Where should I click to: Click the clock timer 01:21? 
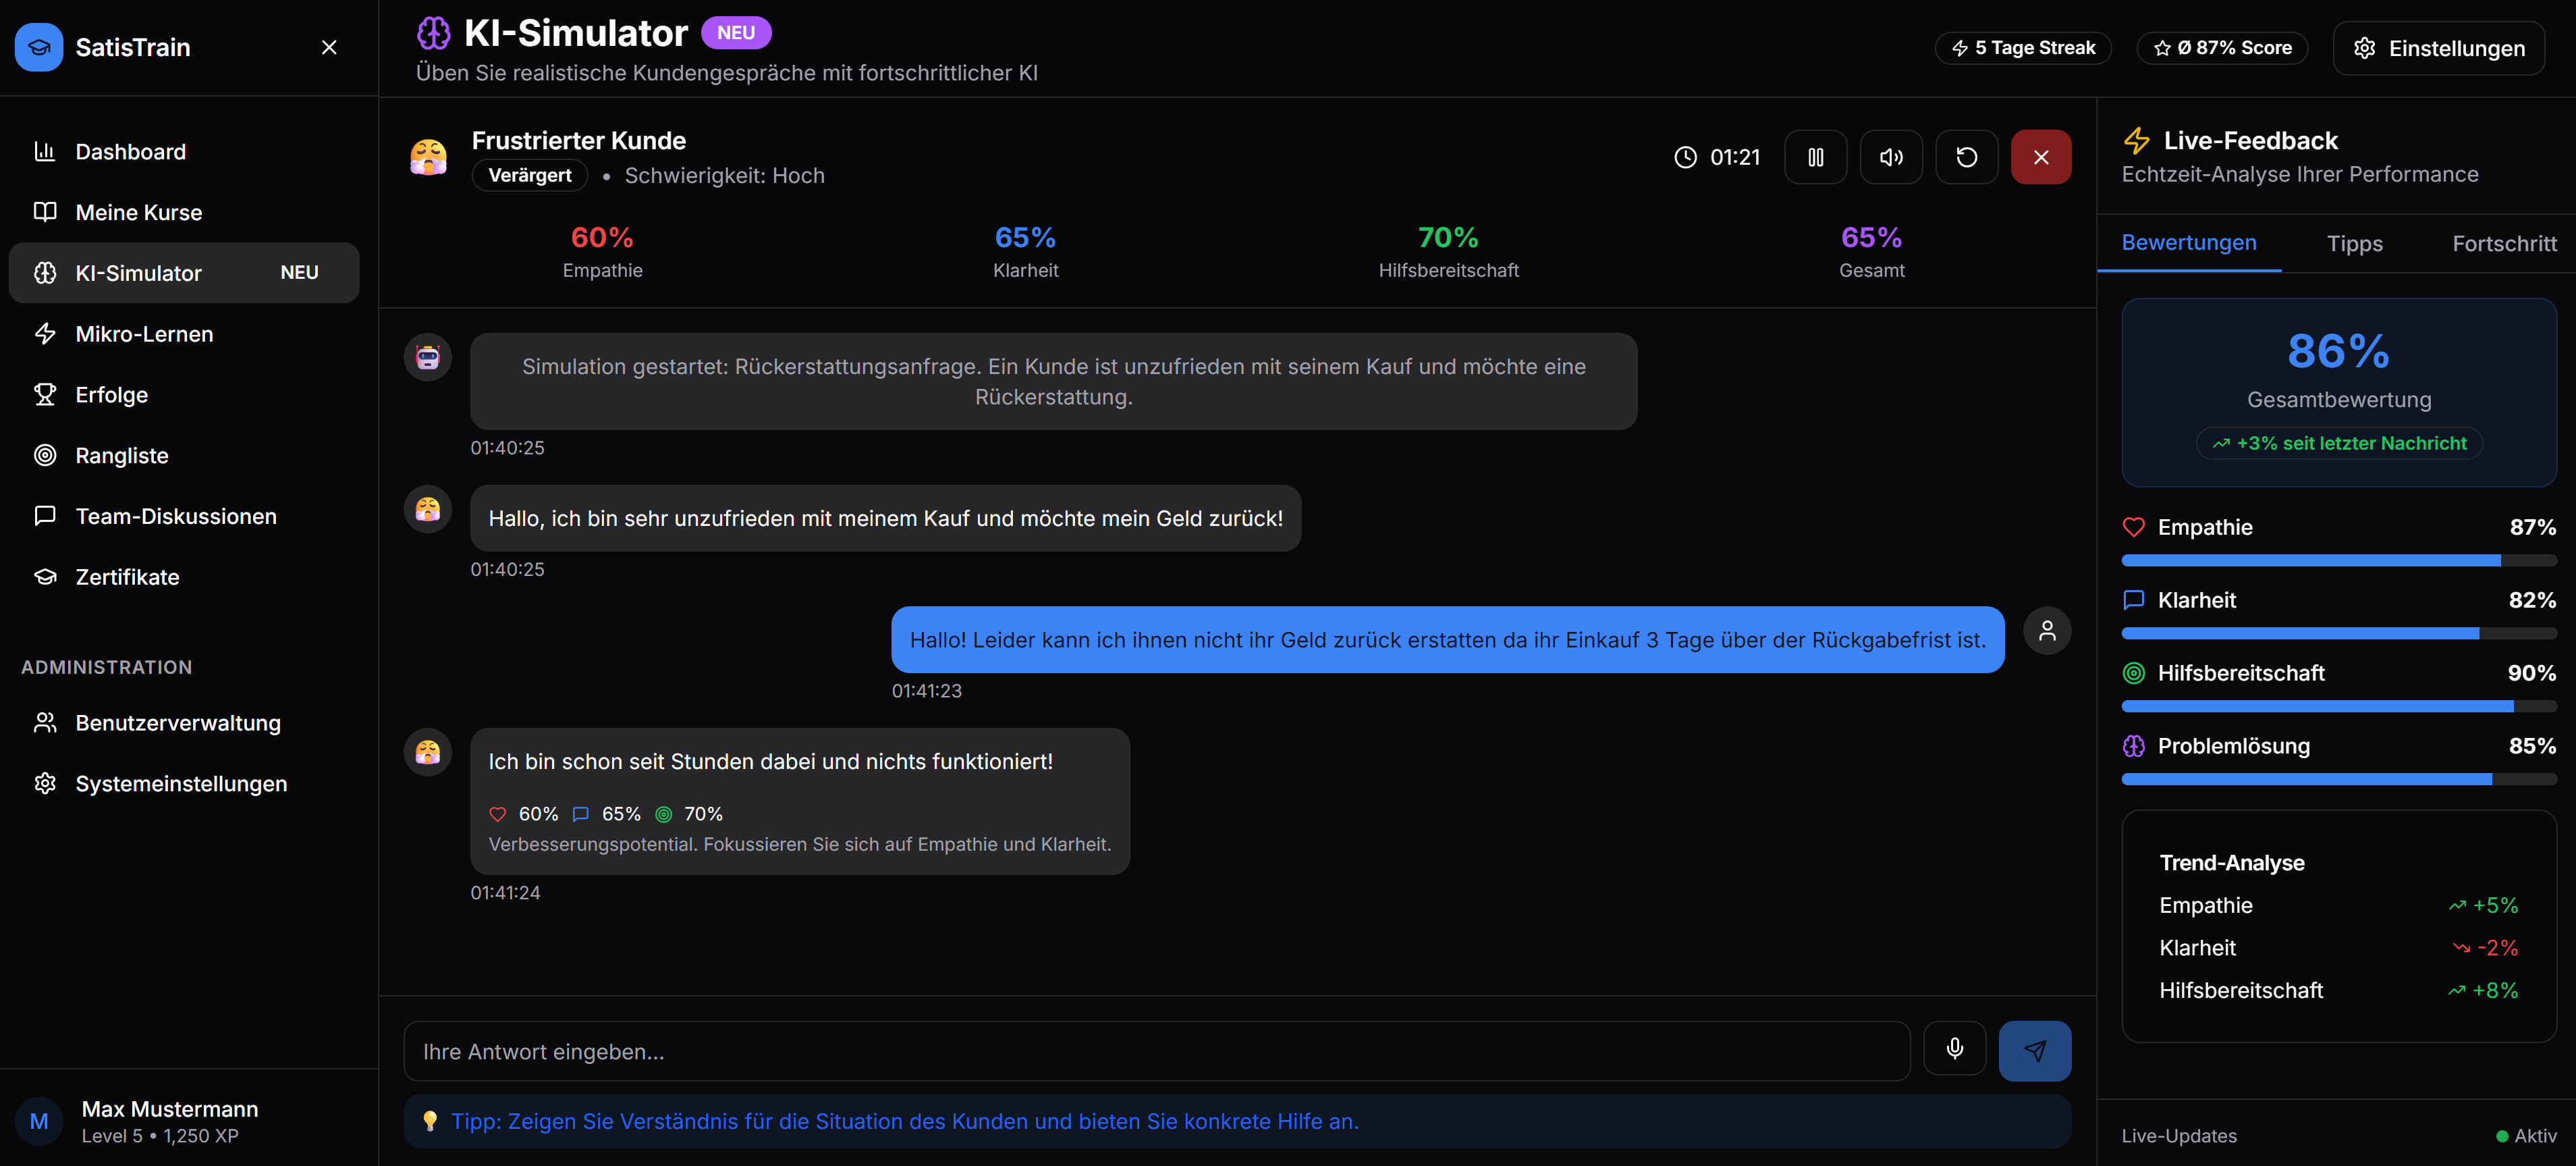(1717, 157)
